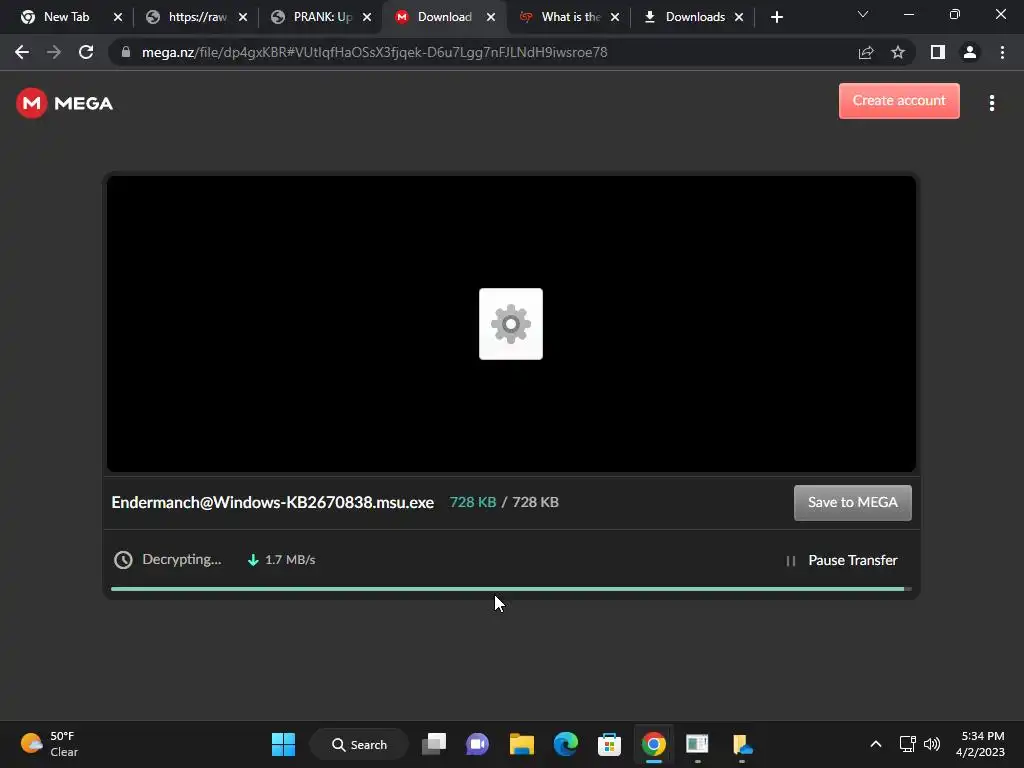This screenshot has width=1024, height=768.
Task: Click the site security lock icon
Action: pyautogui.click(x=125, y=52)
